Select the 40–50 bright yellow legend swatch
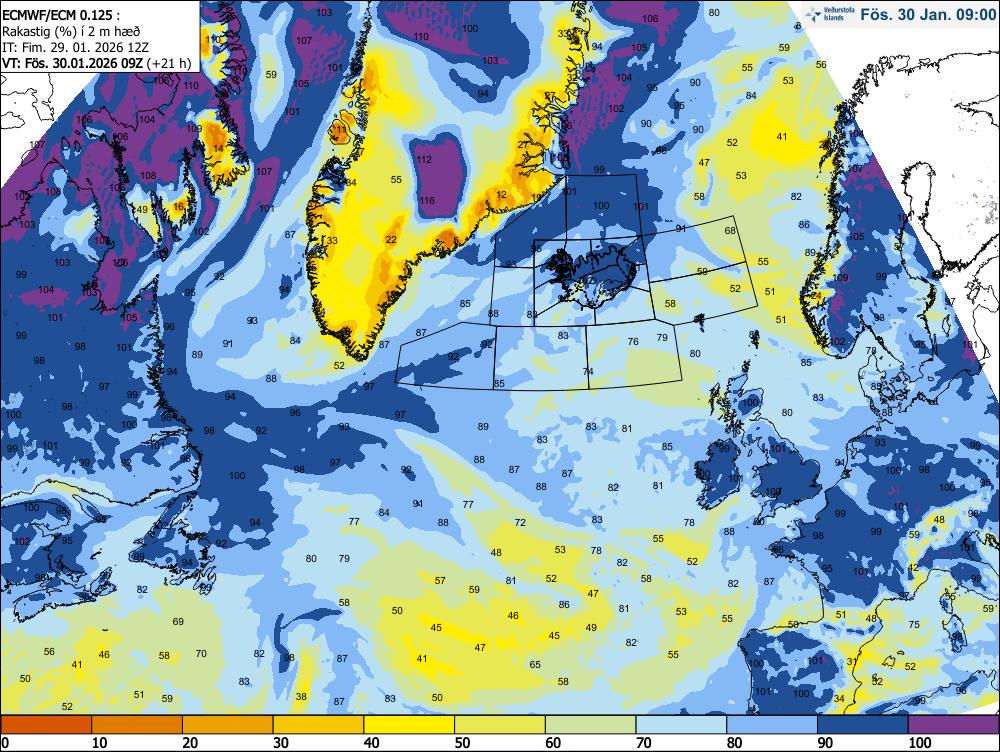 tap(409, 724)
